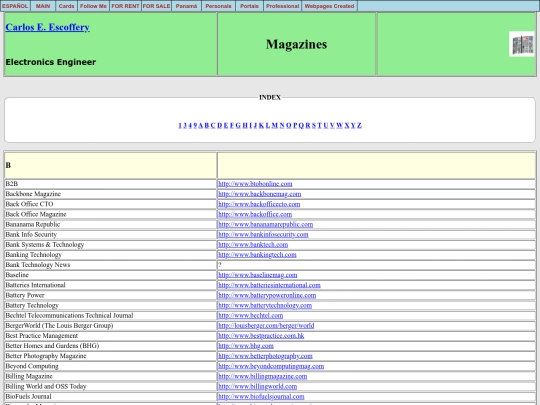Open the Professional menu tab
This screenshot has height=405, width=540.
coord(282,6)
